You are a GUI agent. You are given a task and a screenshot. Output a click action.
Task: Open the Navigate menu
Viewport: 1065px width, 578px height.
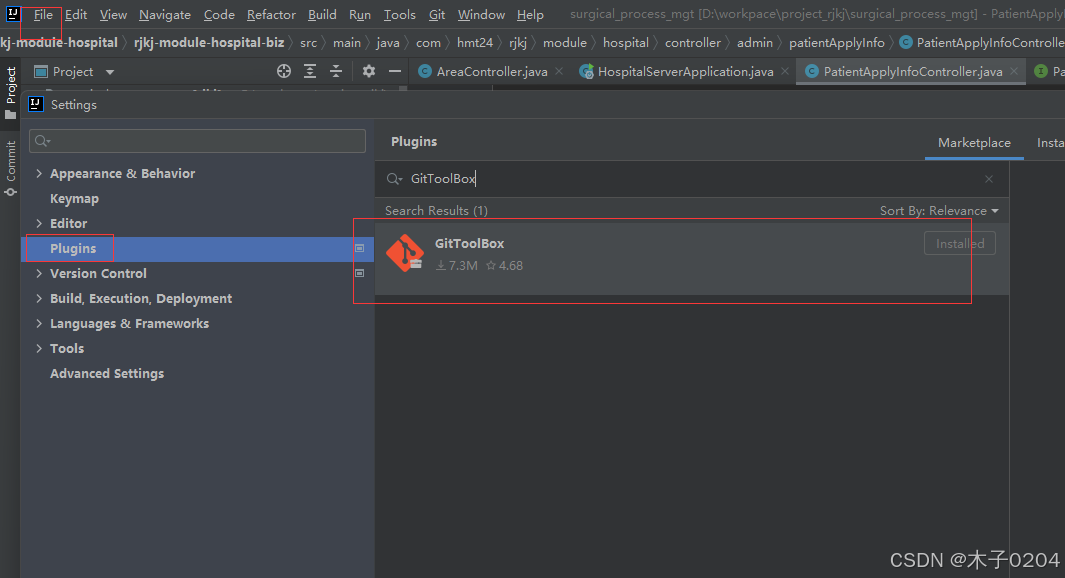(164, 14)
